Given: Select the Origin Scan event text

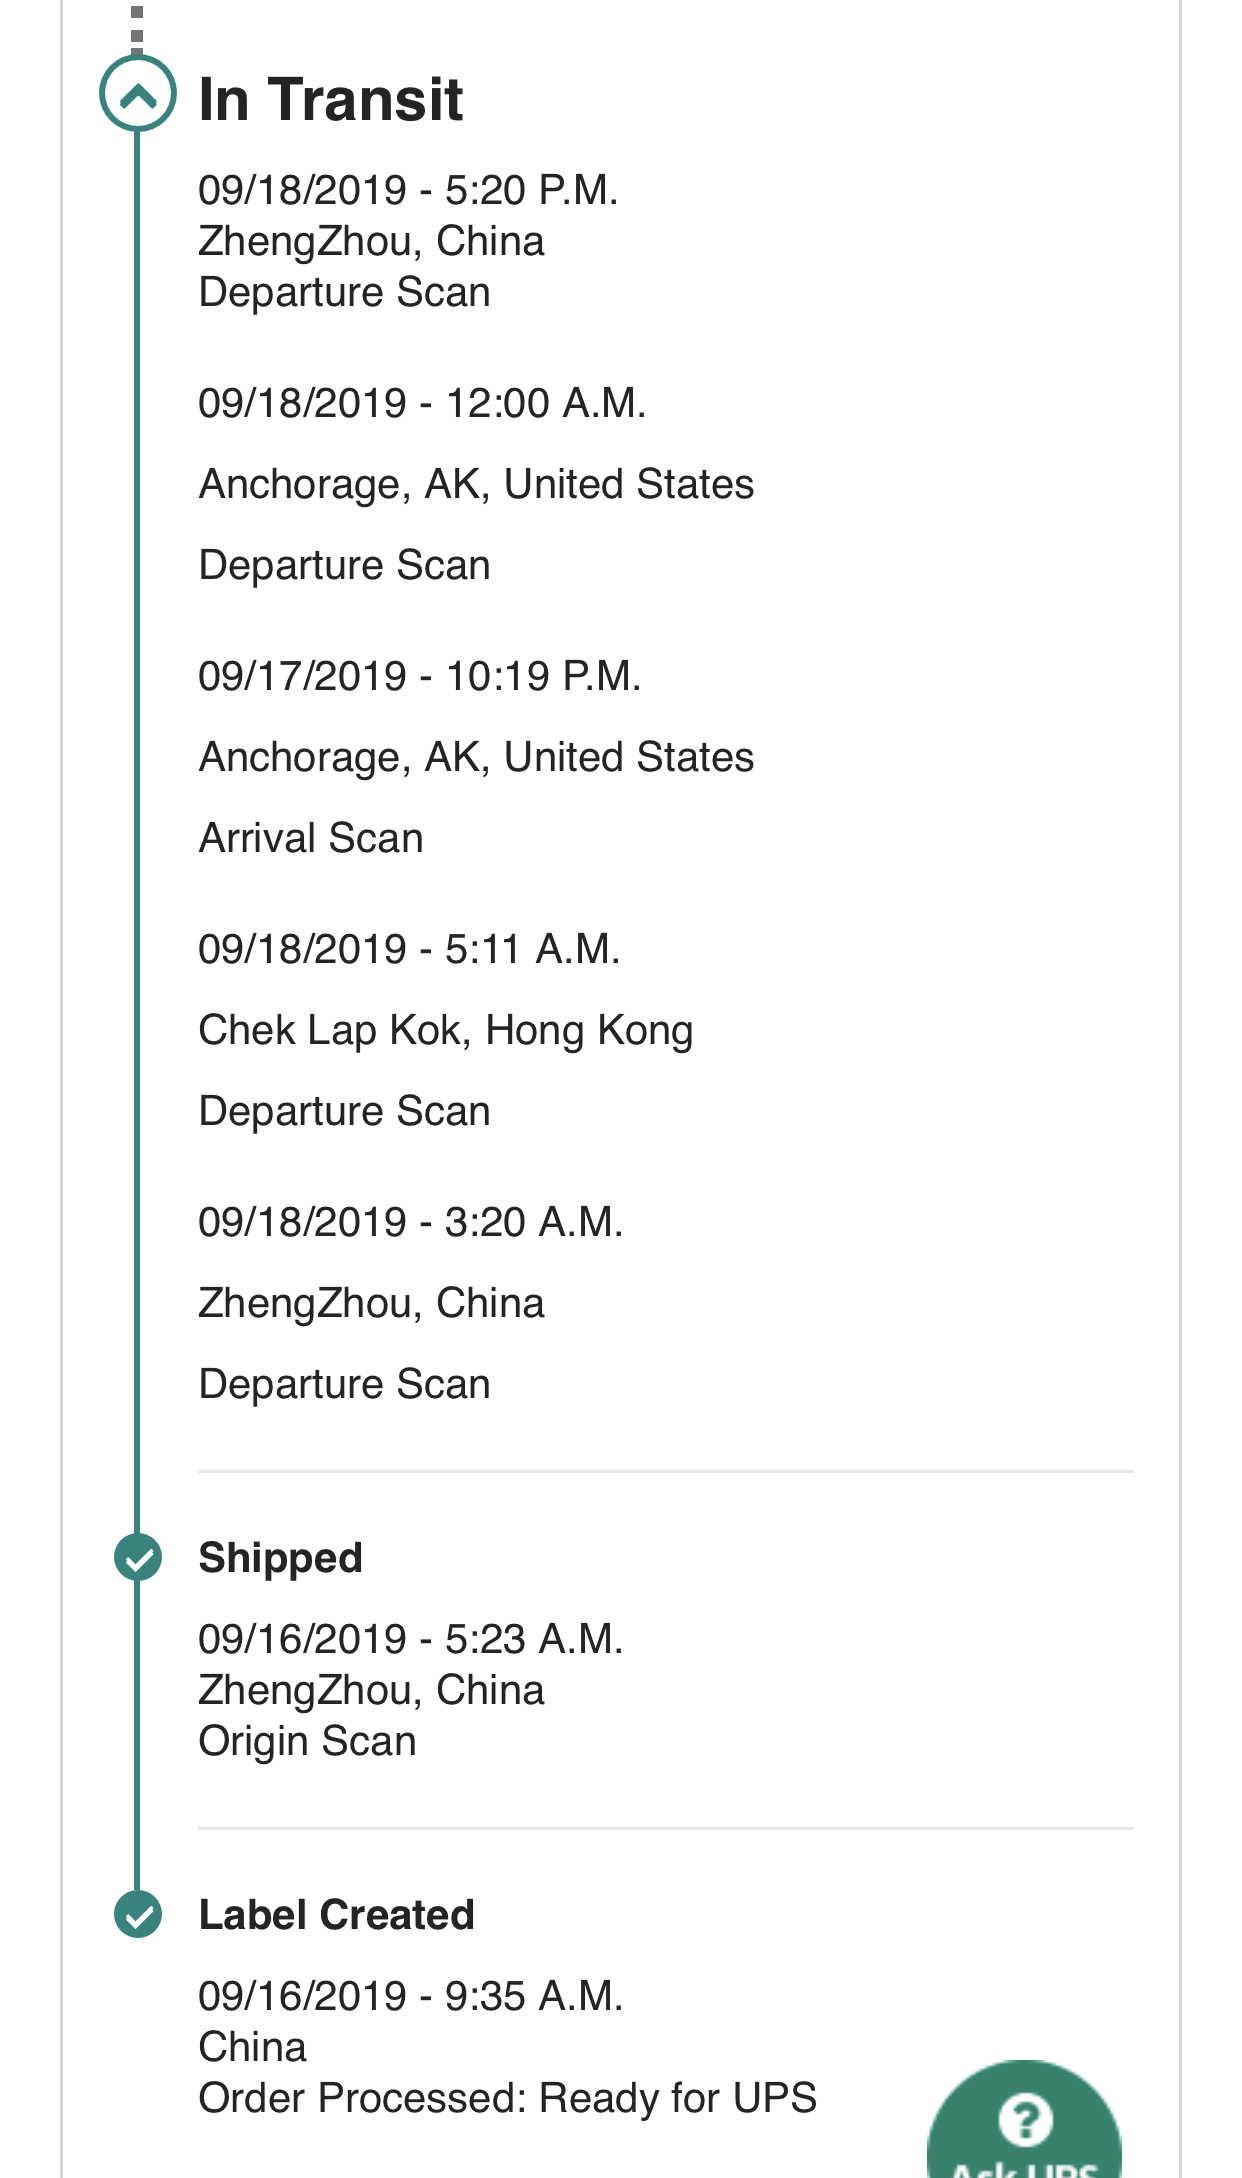Looking at the screenshot, I should (307, 1741).
